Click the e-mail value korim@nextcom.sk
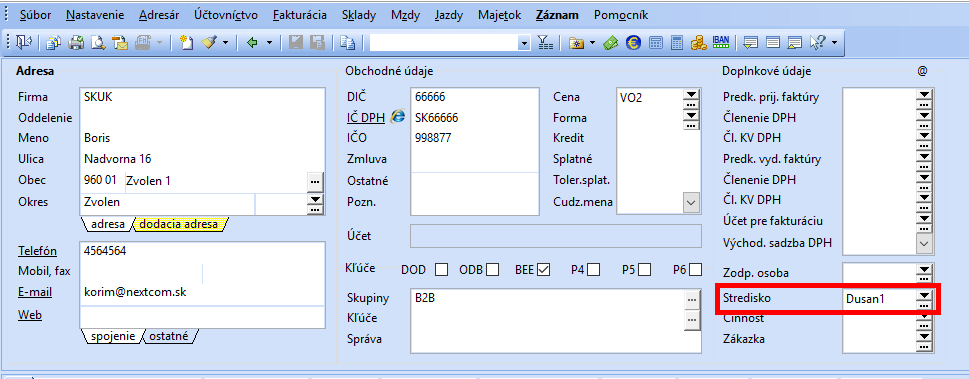 click(x=135, y=292)
